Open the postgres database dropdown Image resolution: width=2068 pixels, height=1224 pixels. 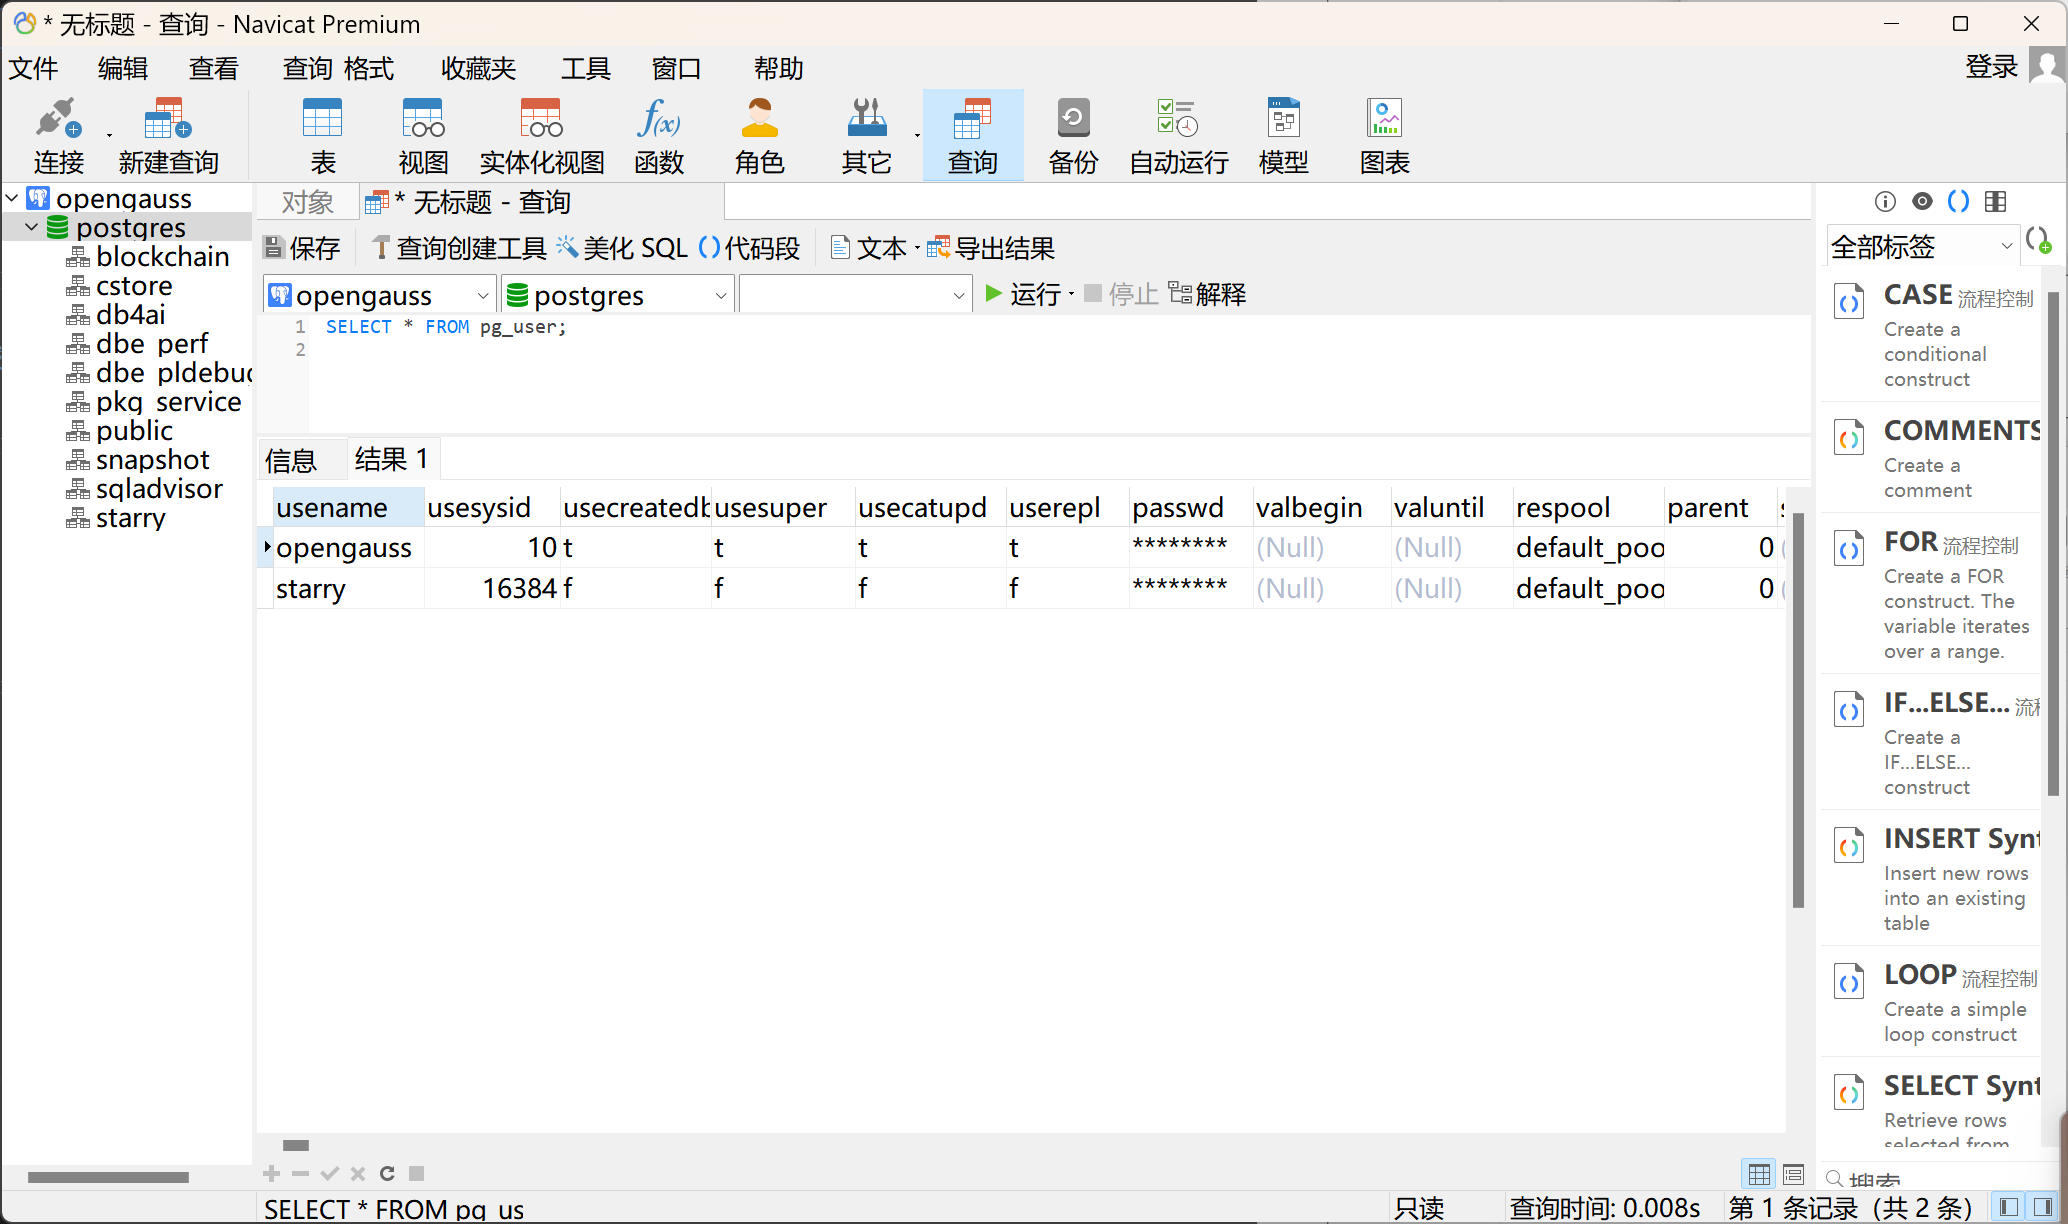click(x=617, y=295)
